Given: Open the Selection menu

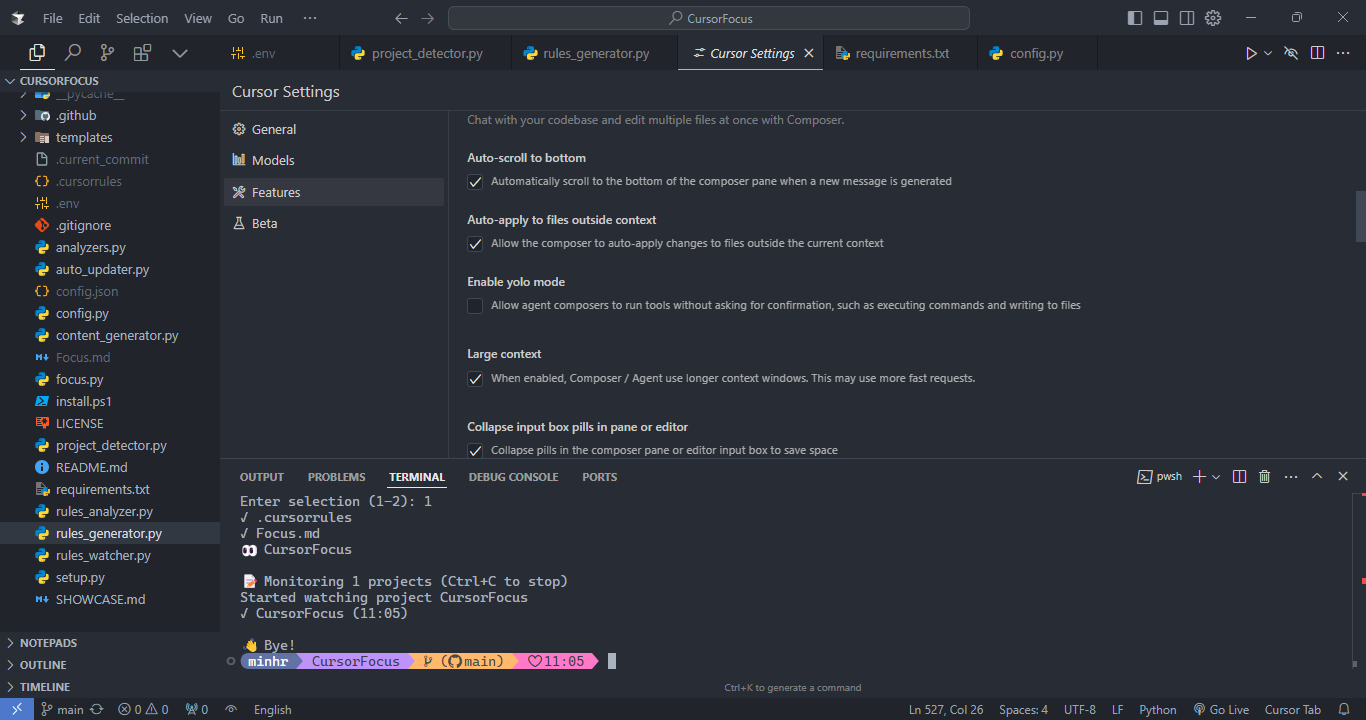Looking at the screenshot, I should (142, 18).
